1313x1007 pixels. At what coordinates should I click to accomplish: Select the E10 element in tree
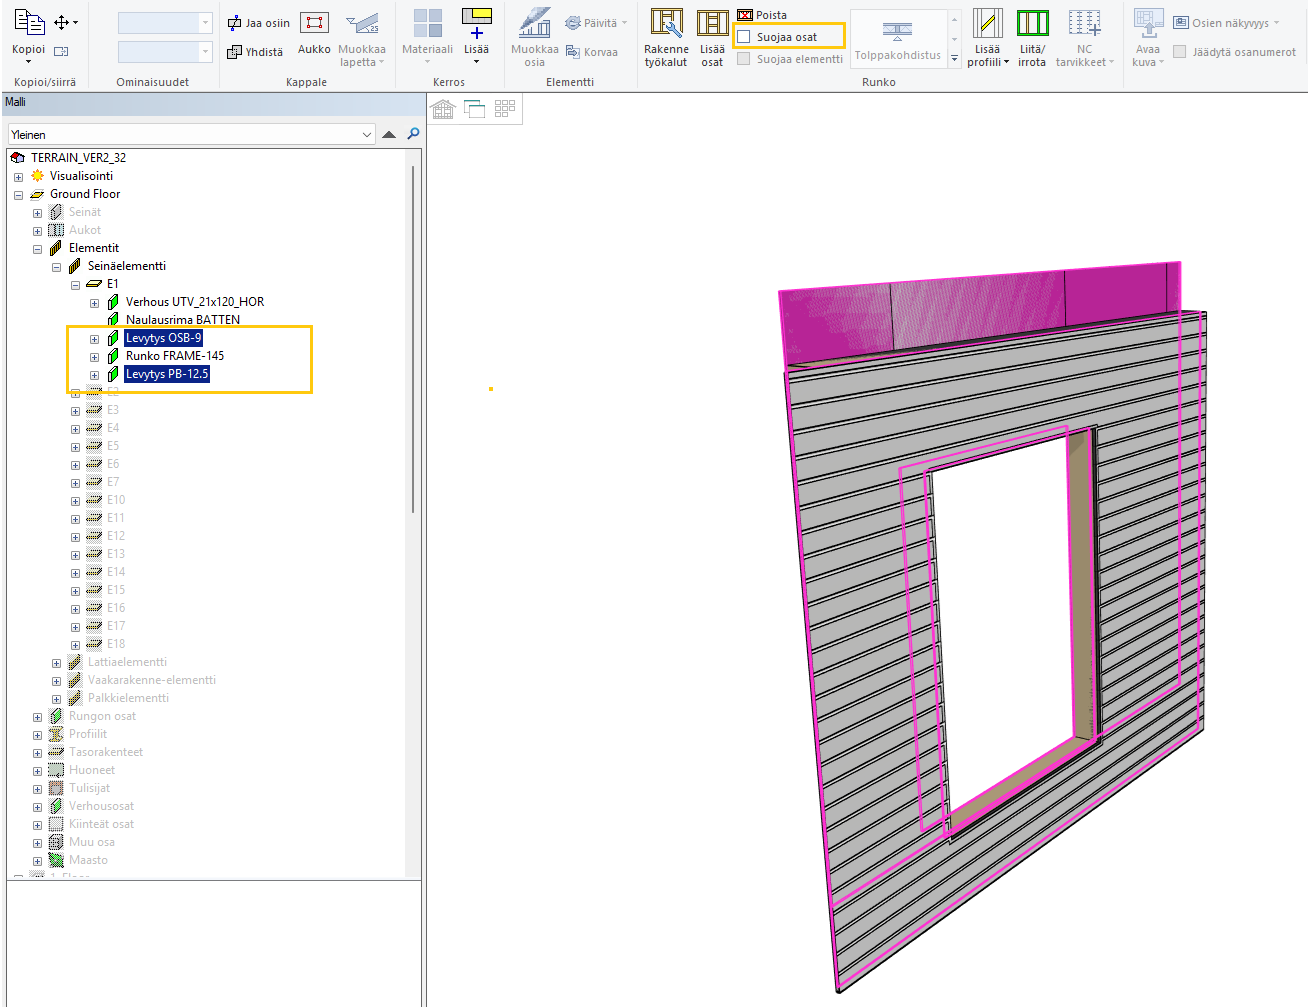pyautogui.click(x=116, y=500)
